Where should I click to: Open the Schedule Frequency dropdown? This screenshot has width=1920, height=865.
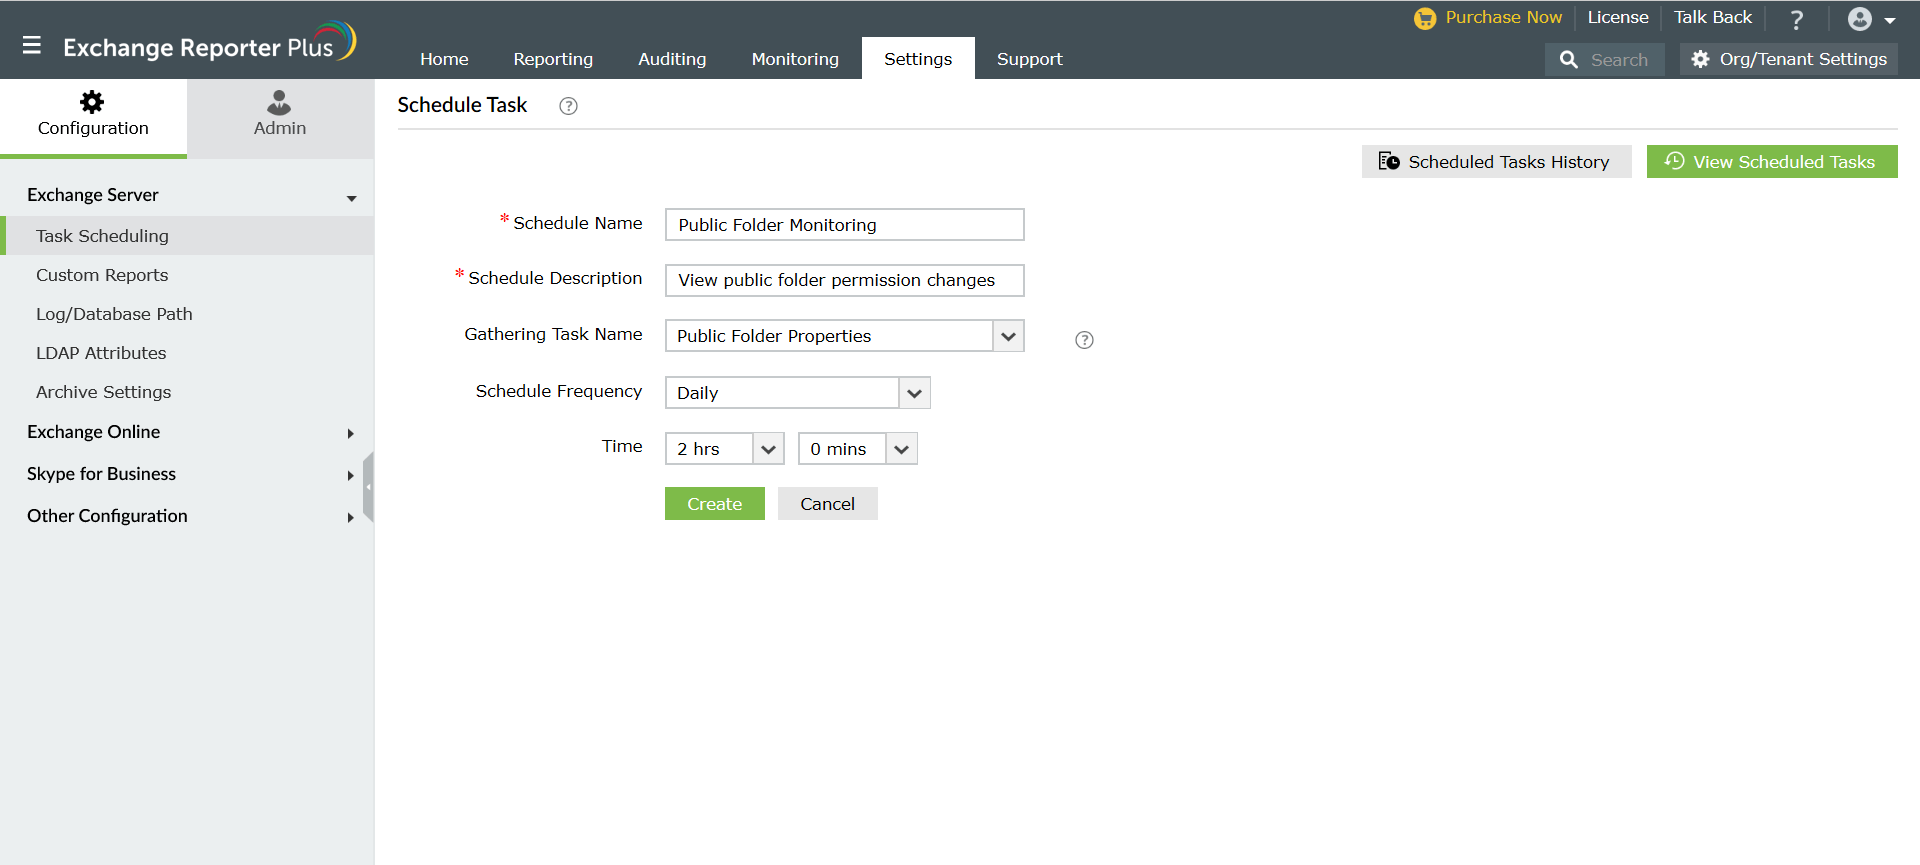914,393
